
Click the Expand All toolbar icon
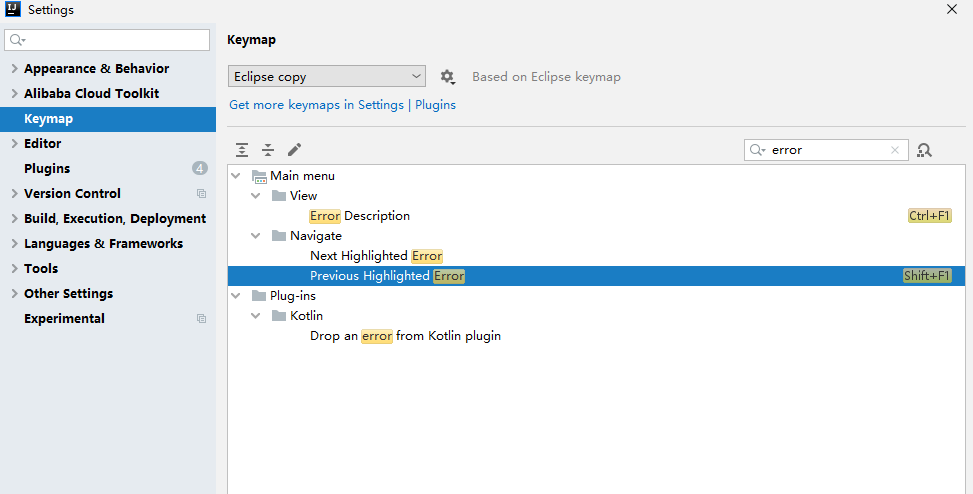(242, 150)
